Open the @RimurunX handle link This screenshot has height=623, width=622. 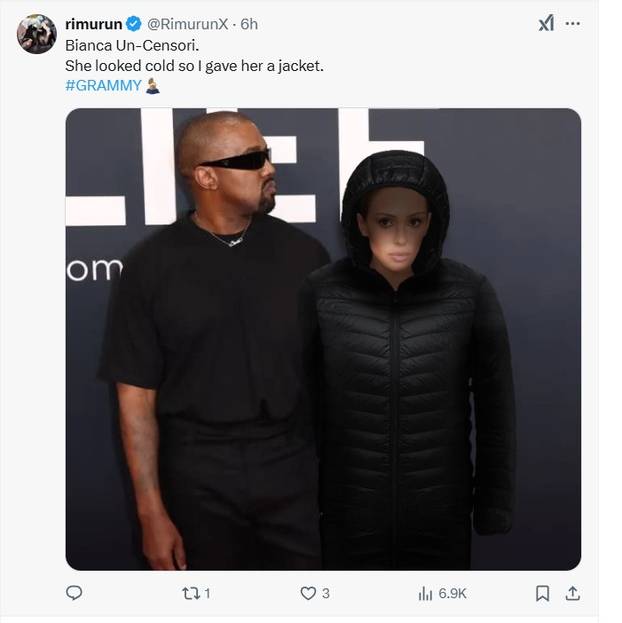(x=187, y=24)
